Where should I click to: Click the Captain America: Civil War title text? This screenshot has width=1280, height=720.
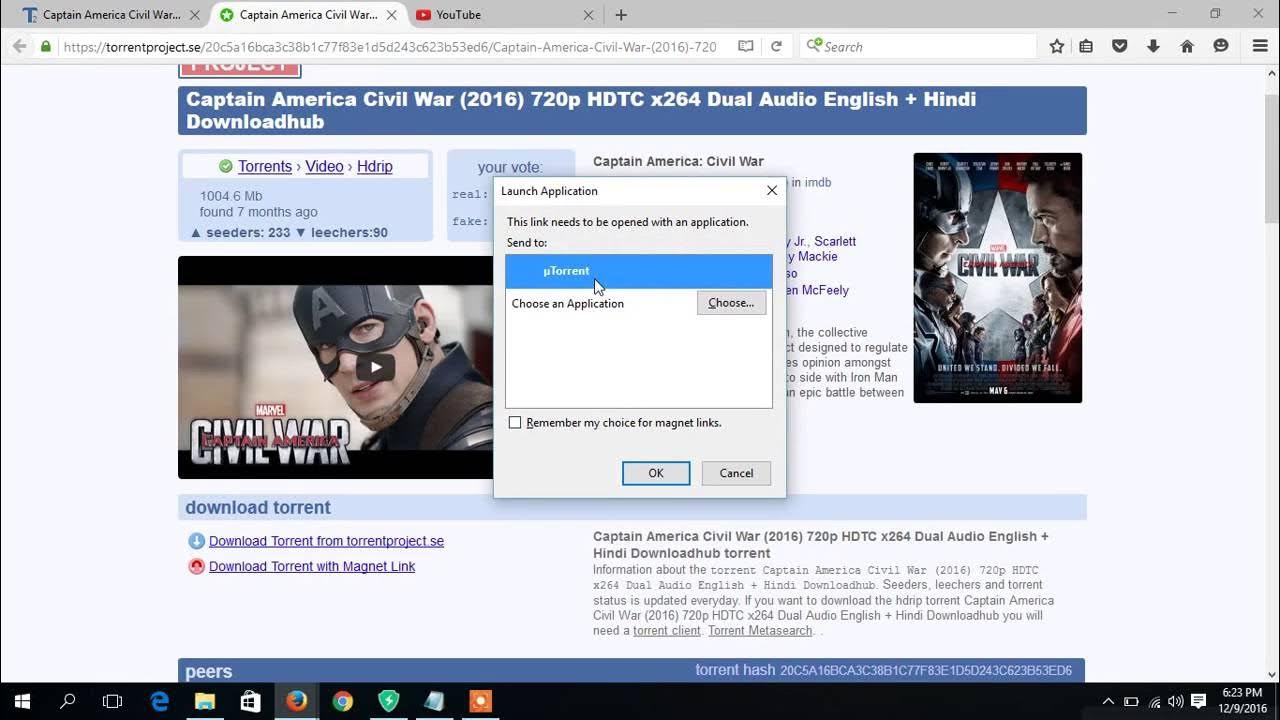pyautogui.click(x=678, y=161)
